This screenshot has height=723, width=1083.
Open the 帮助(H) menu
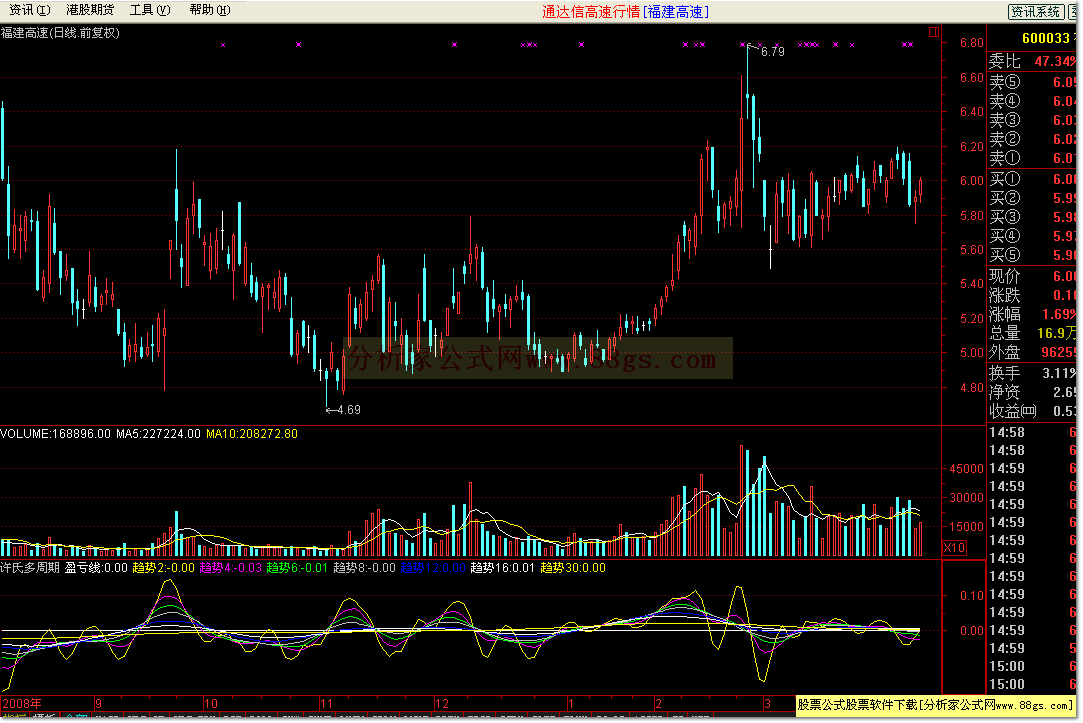(210, 10)
